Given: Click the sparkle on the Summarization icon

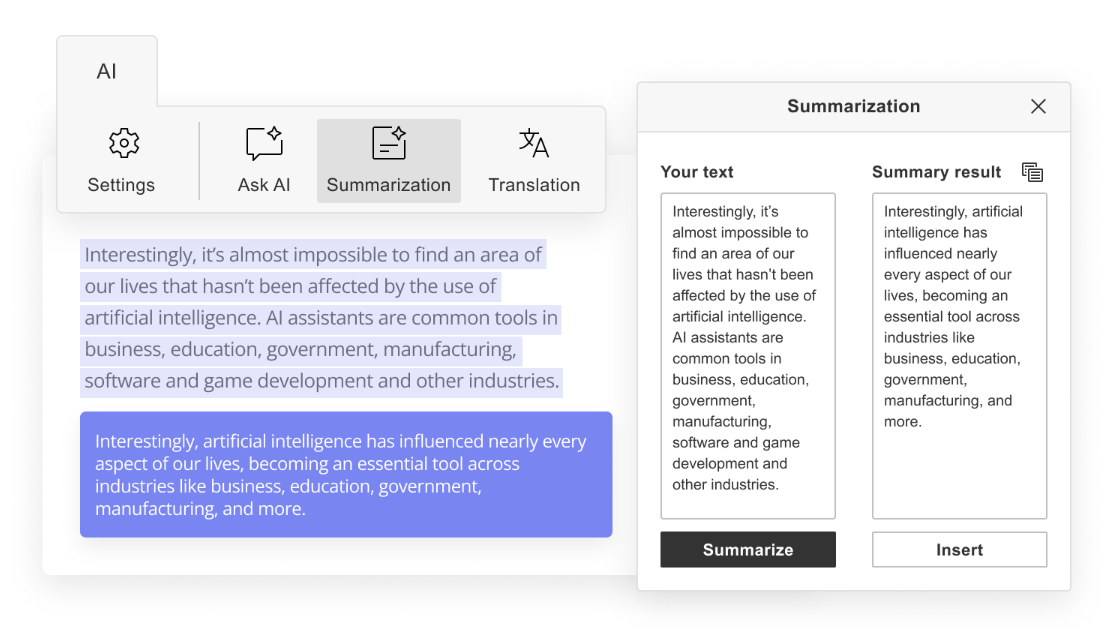Looking at the screenshot, I should (400, 131).
